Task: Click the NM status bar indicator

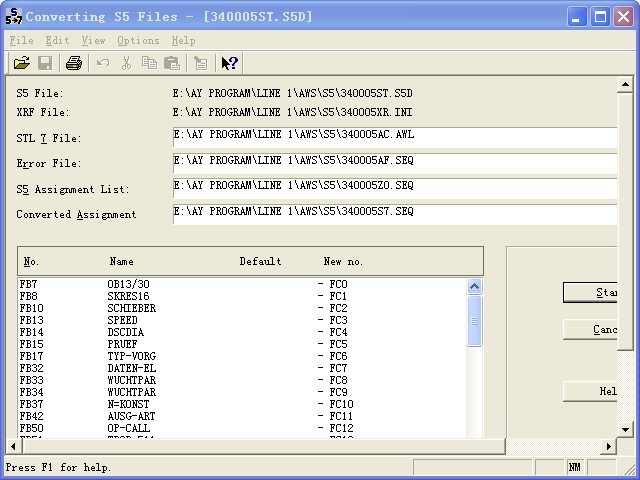Action: [x=574, y=467]
